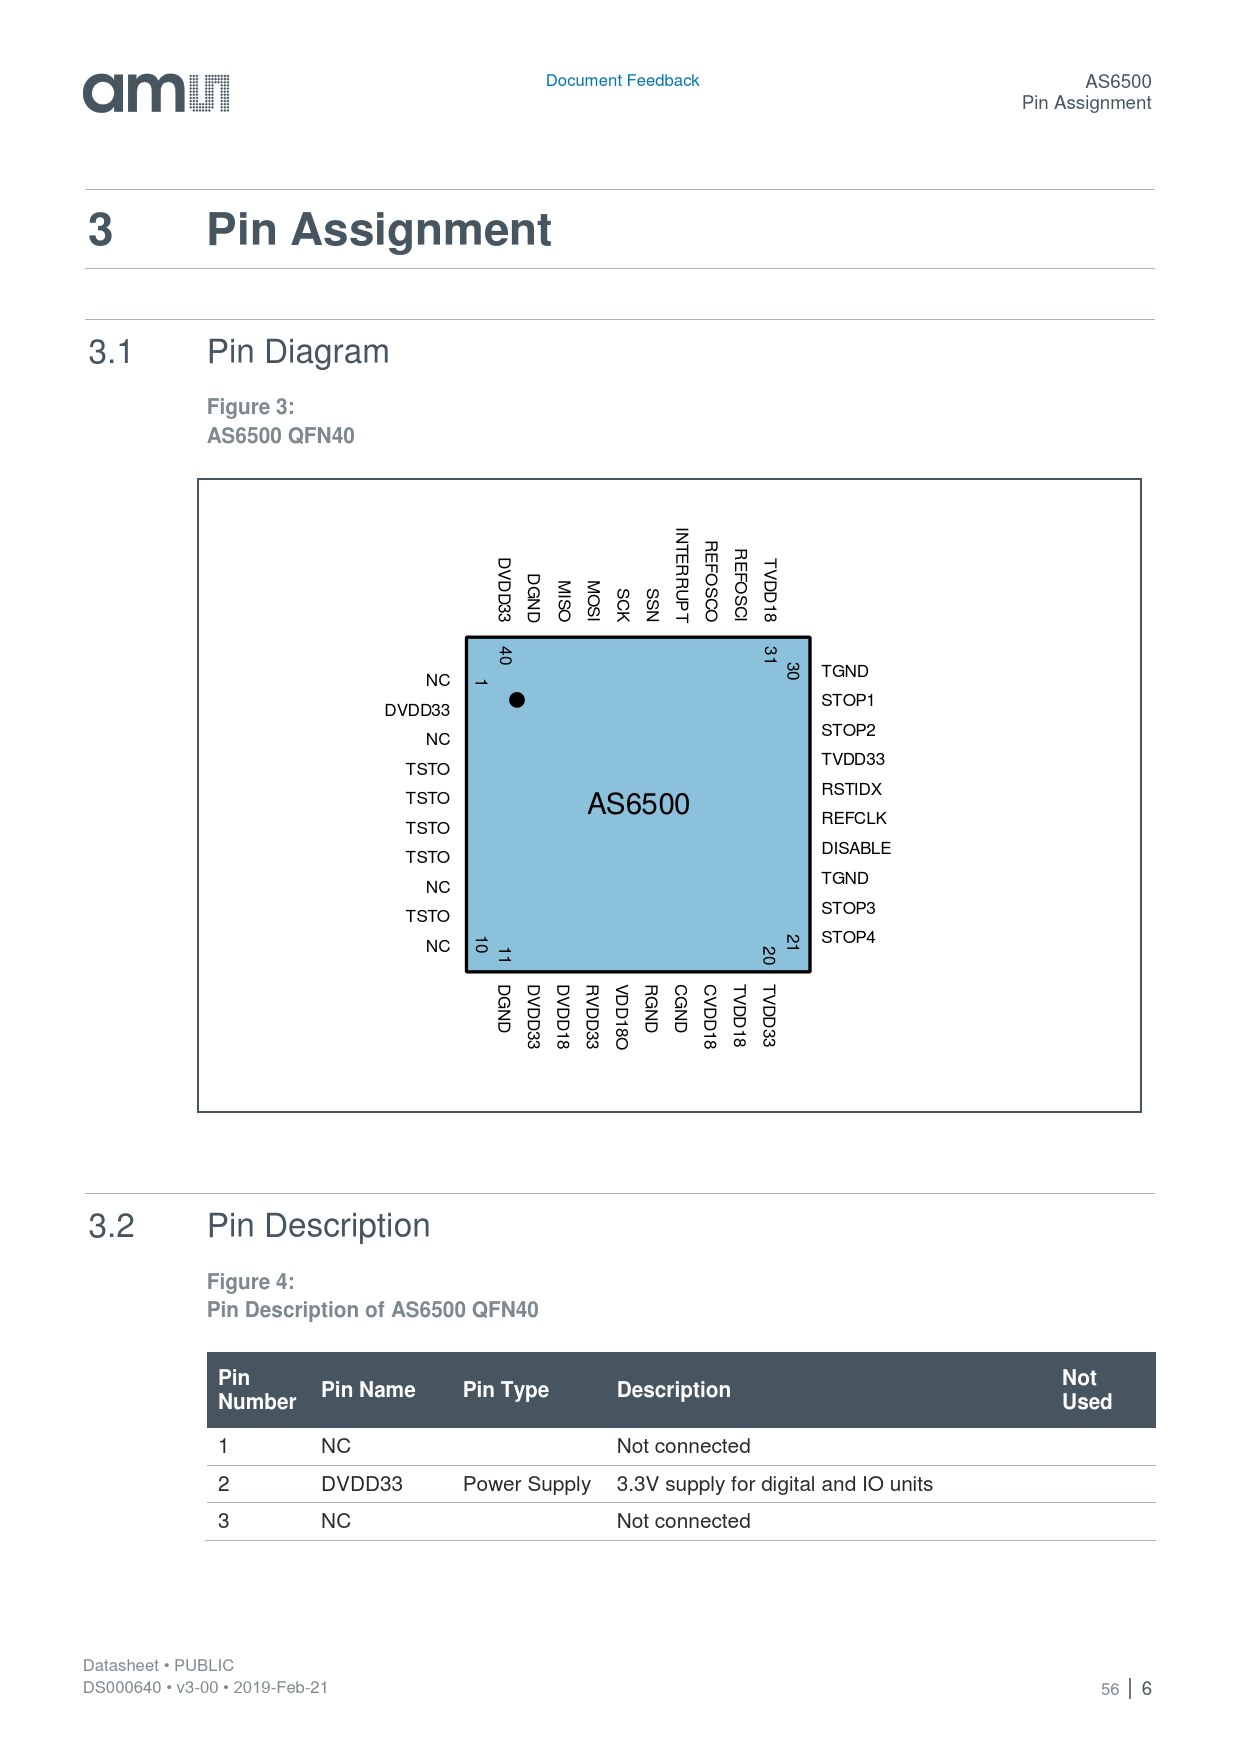Image resolution: width=1240 pixels, height=1754 pixels.
Task: Click the Not Used column header
Action: point(1086,1390)
